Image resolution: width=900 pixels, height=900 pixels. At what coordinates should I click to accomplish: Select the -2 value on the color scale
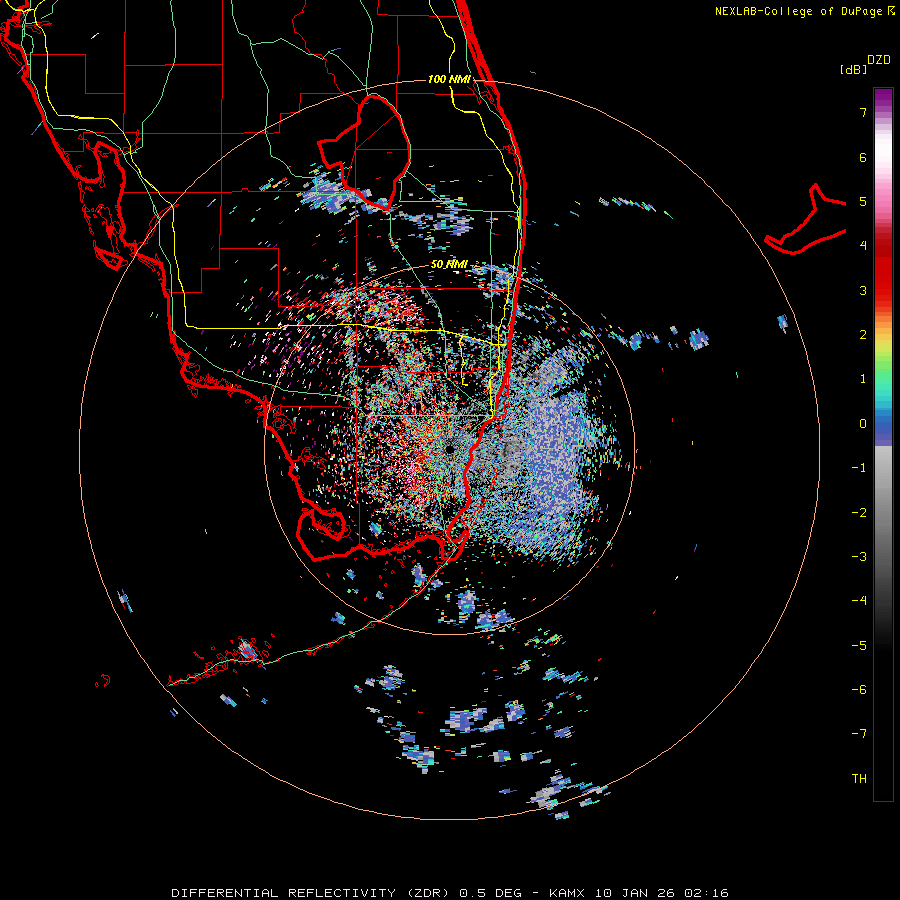[859, 513]
